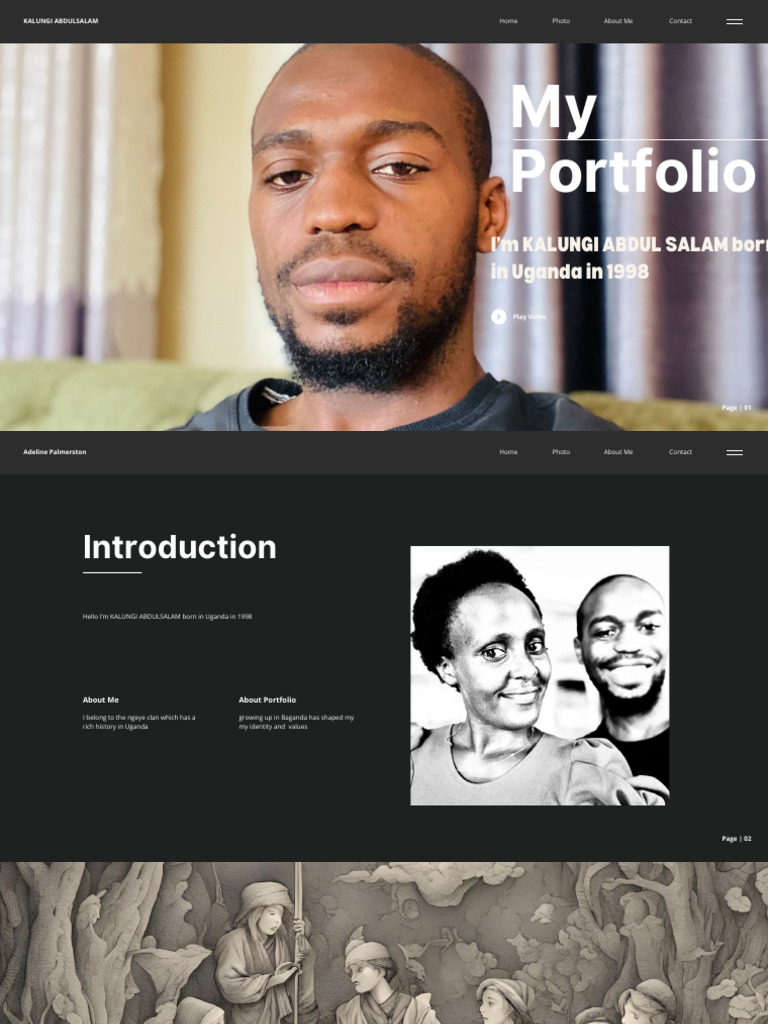768x1024 pixels.
Task: Click the About Portfolio subheading
Action: coord(267,699)
